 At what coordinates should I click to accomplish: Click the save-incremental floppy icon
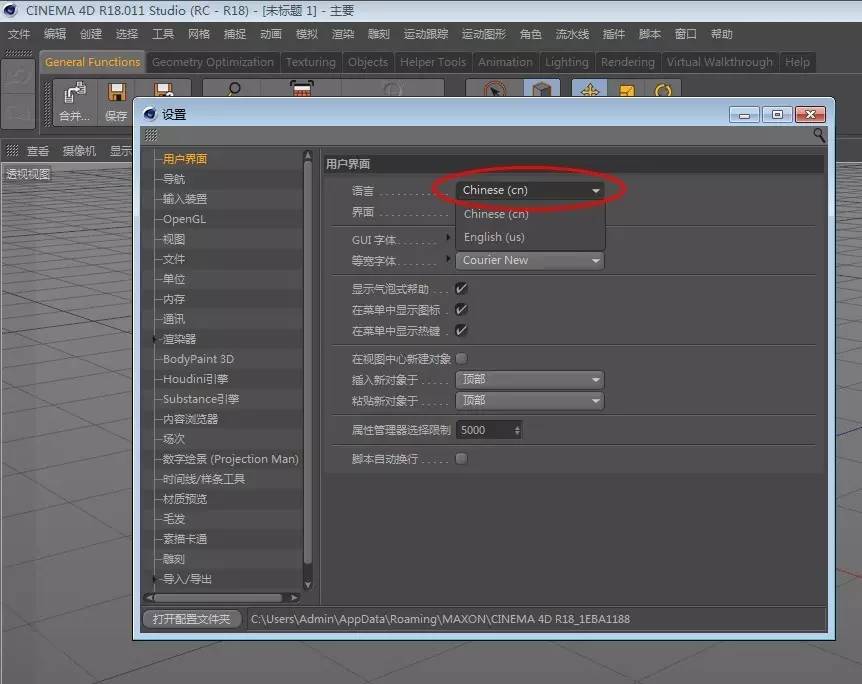coord(163,90)
